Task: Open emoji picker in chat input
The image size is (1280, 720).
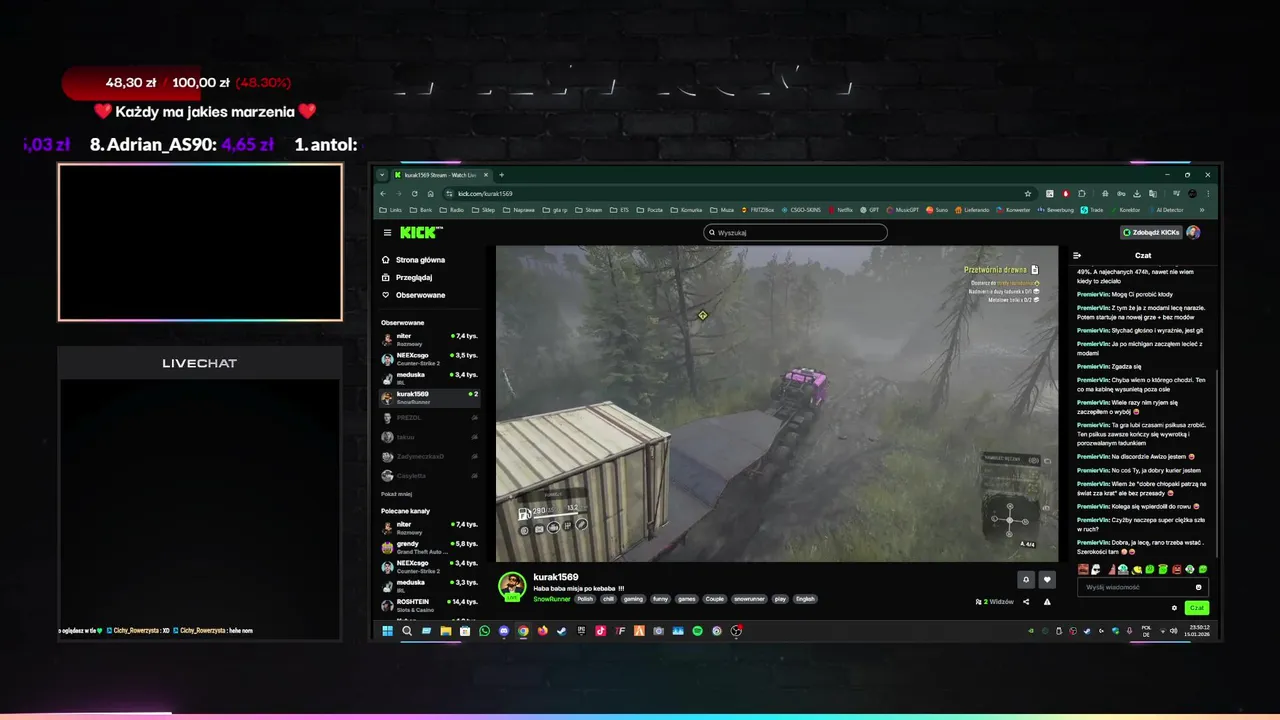Action: 1199,587
